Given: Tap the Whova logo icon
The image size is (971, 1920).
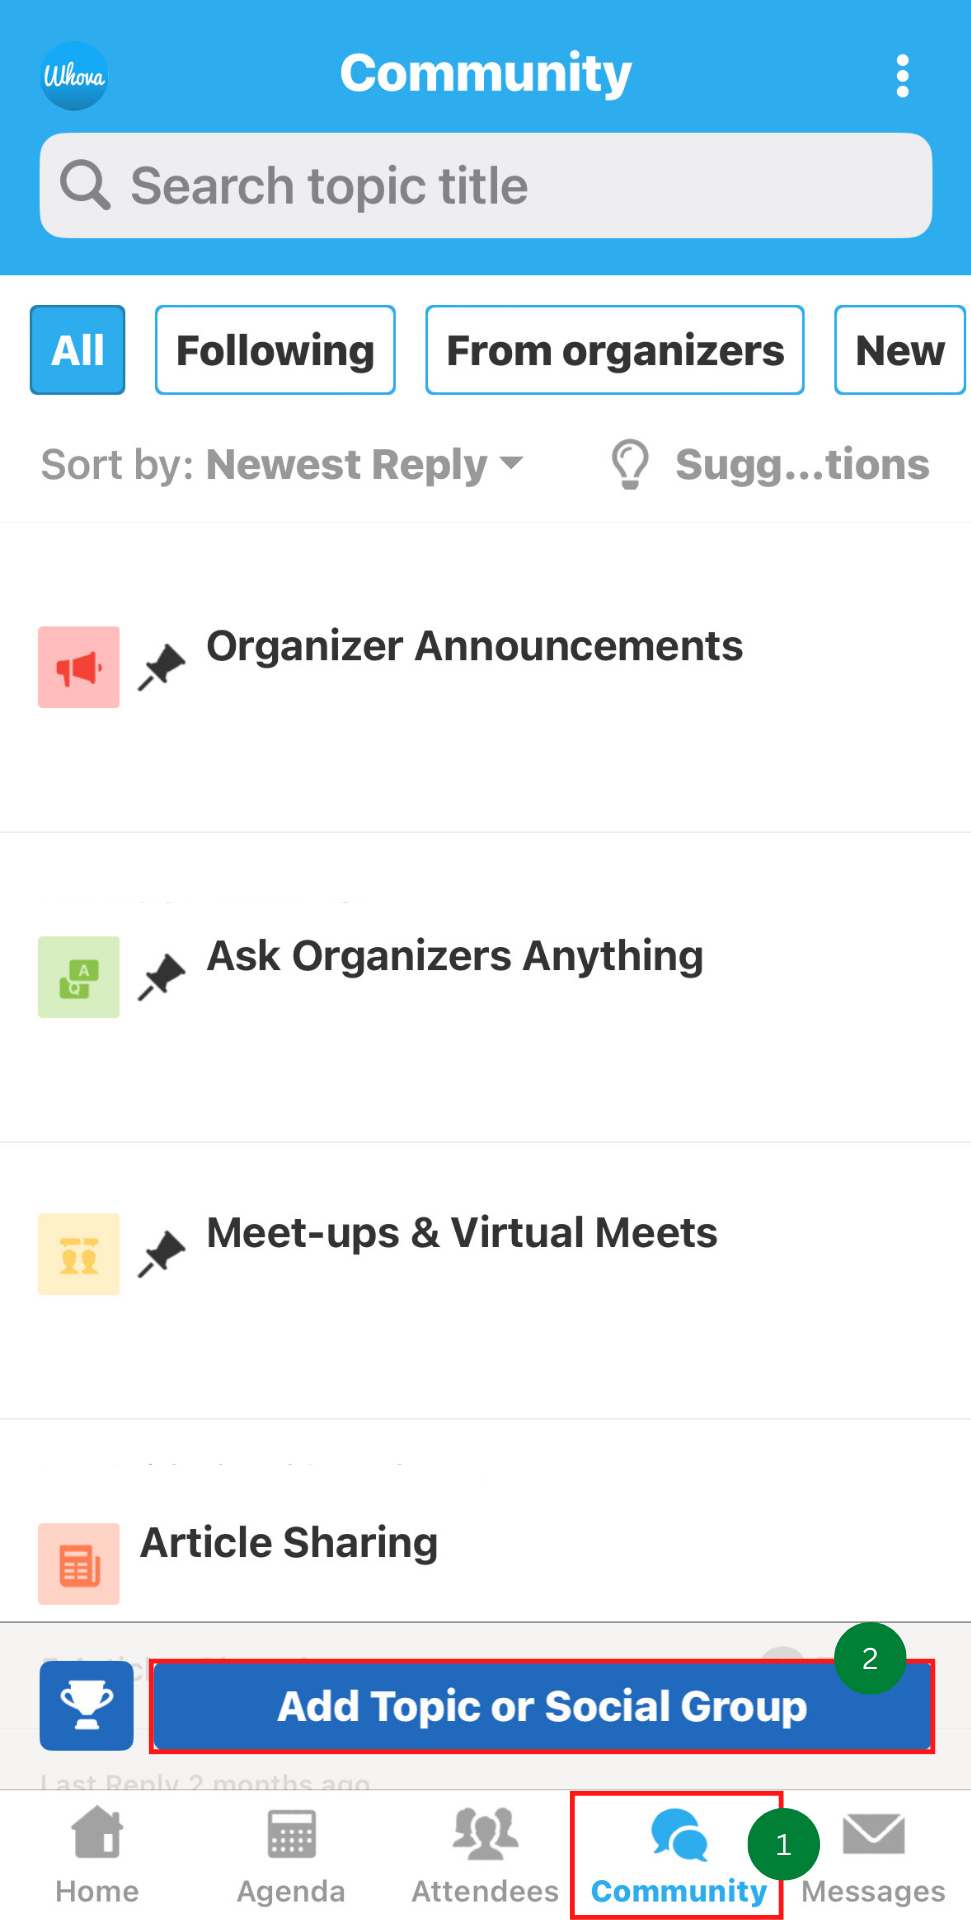Looking at the screenshot, I should (x=74, y=76).
